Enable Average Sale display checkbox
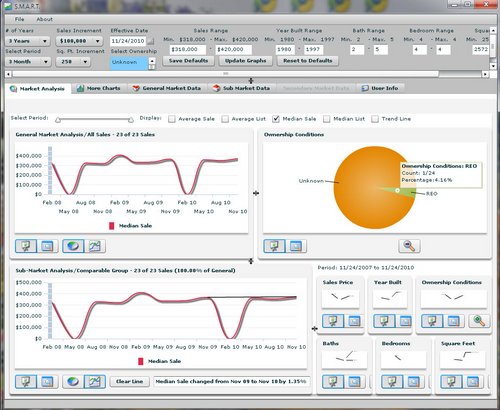 coord(172,119)
